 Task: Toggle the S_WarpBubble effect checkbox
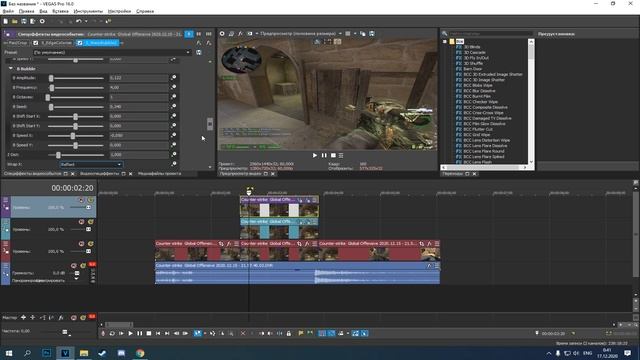click(80, 43)
